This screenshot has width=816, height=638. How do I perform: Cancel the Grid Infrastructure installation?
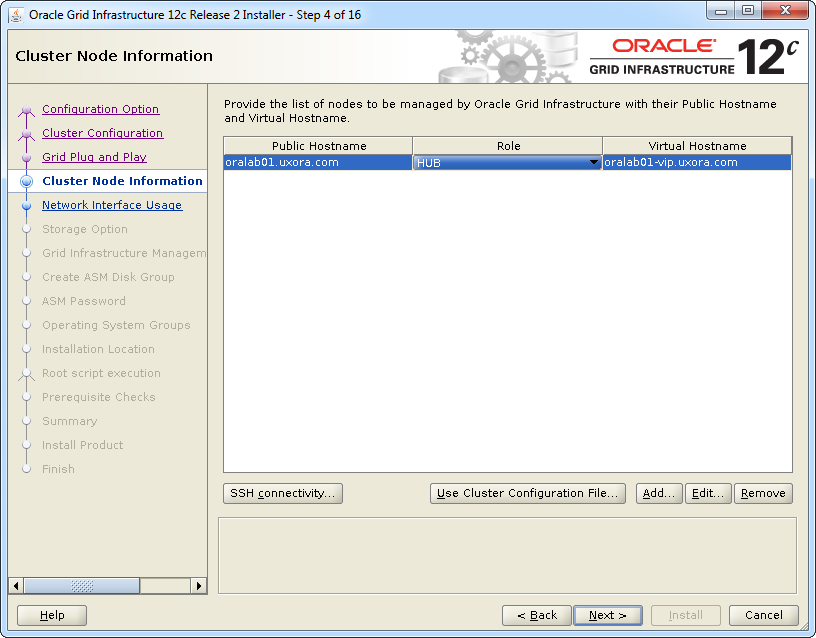tap(763, 615)
